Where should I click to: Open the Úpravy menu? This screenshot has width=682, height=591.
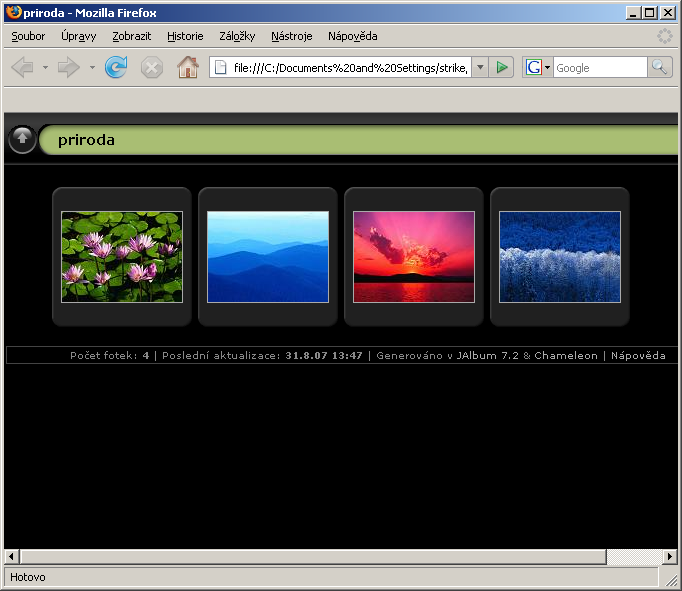78,36
